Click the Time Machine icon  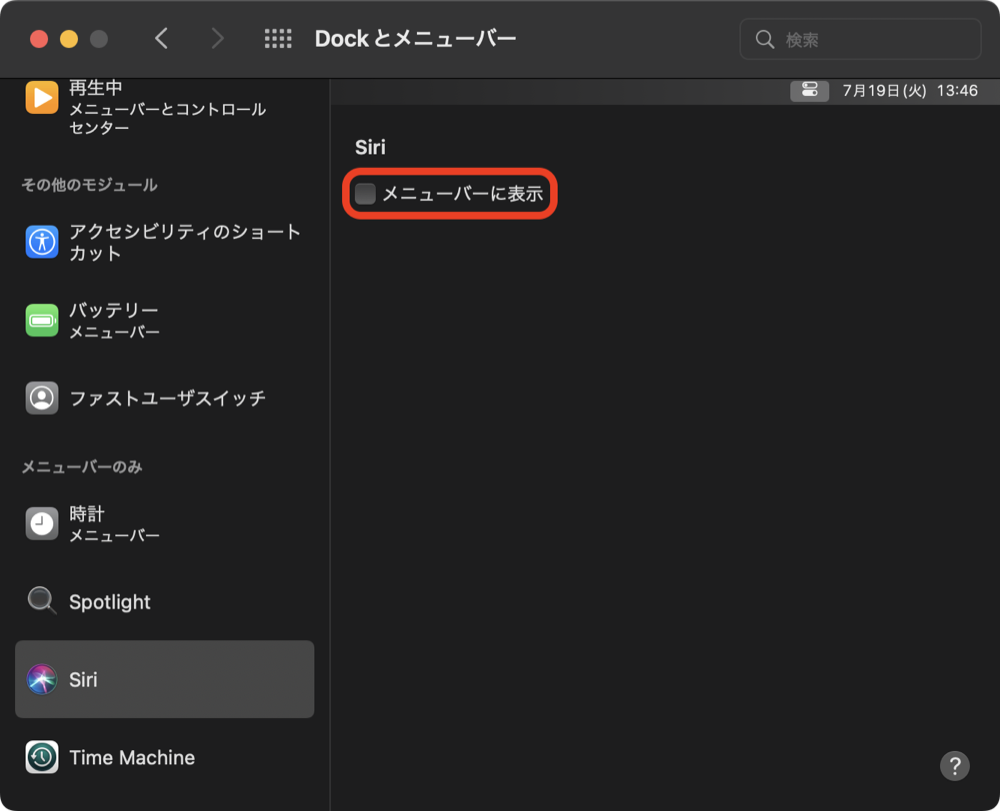[x=42, y=757]
